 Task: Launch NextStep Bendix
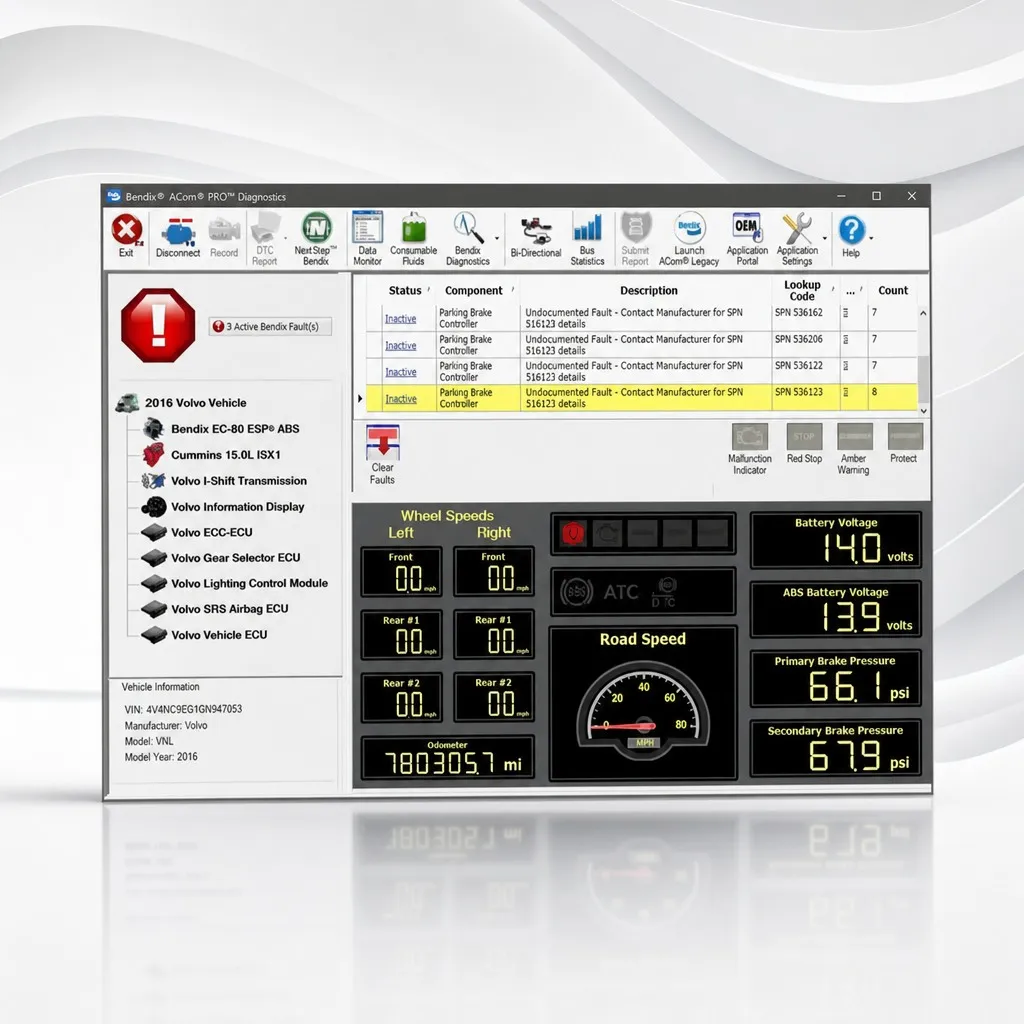[x=316, y=238]
